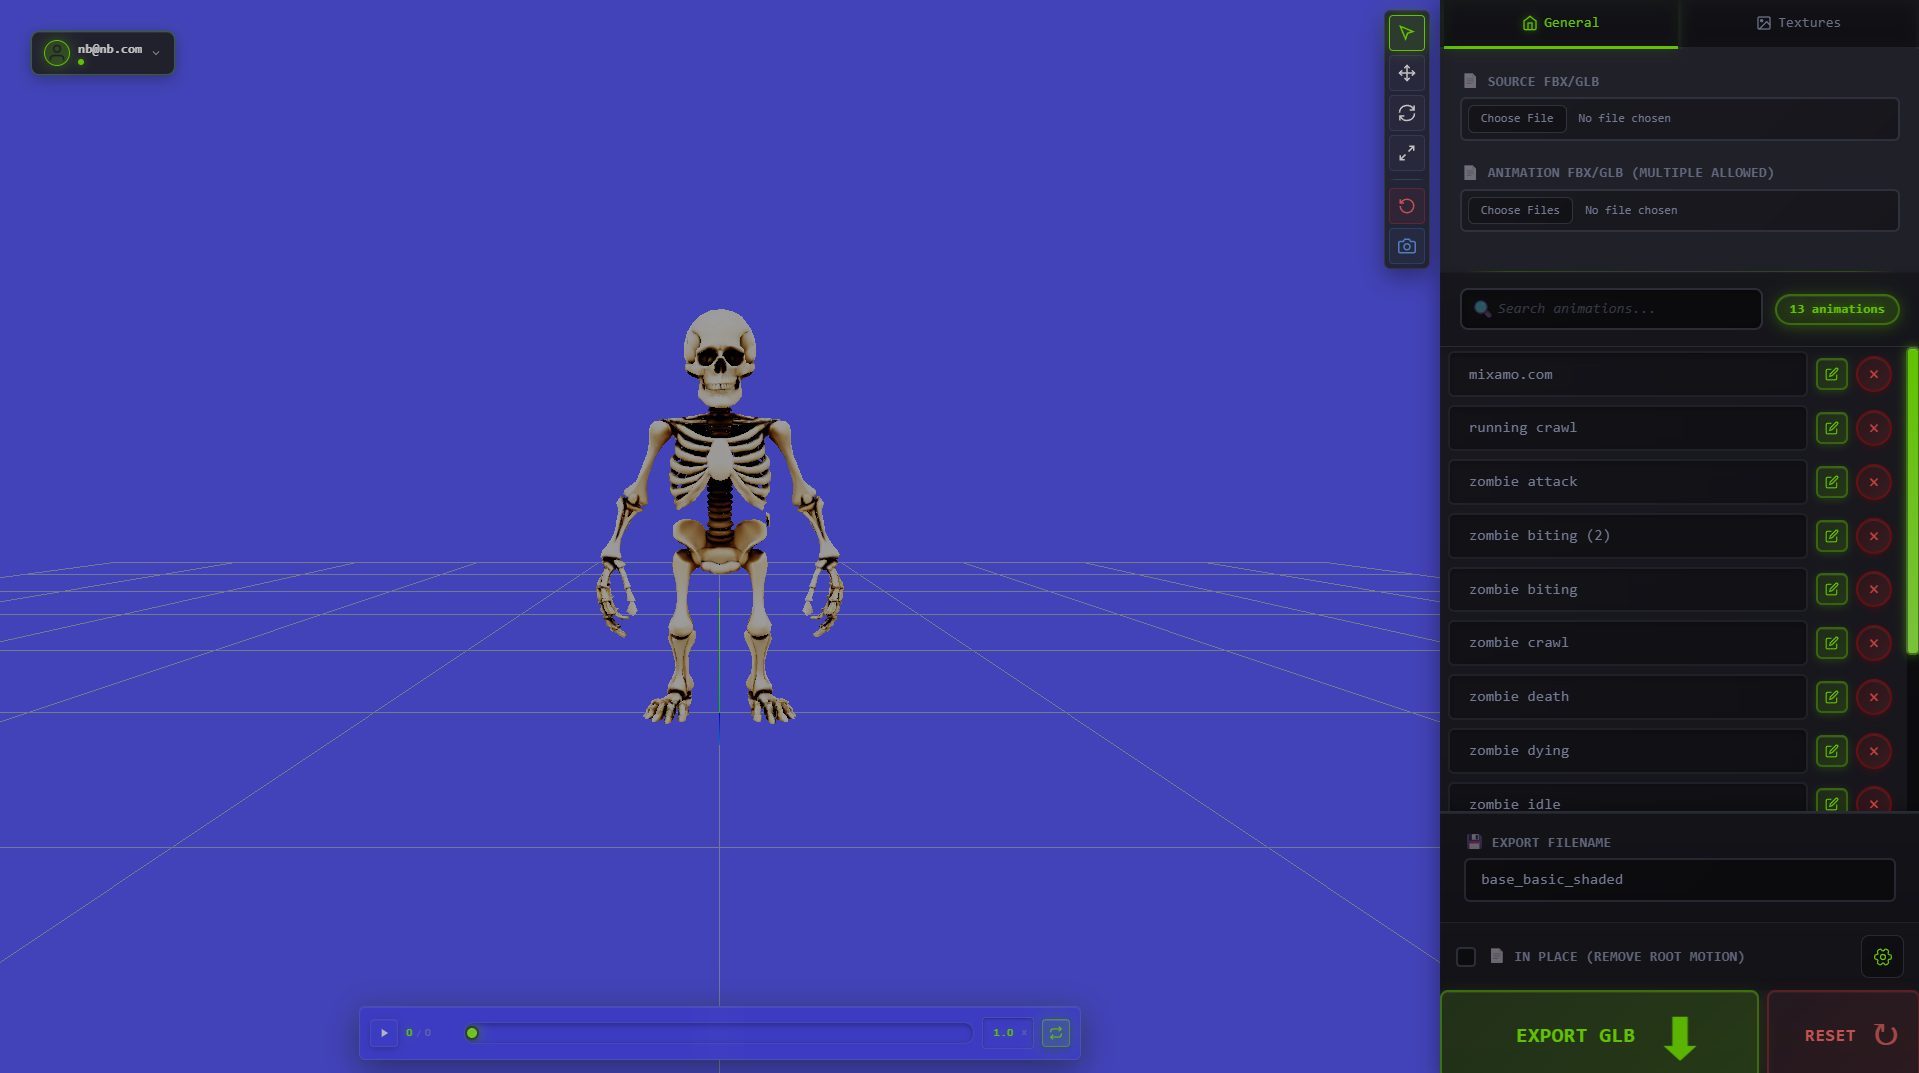The width and height of the screenshot is (1919, 1073).
Task: Expand the nb@nb.com account dropdown chevron
Action: pos(156,53)
